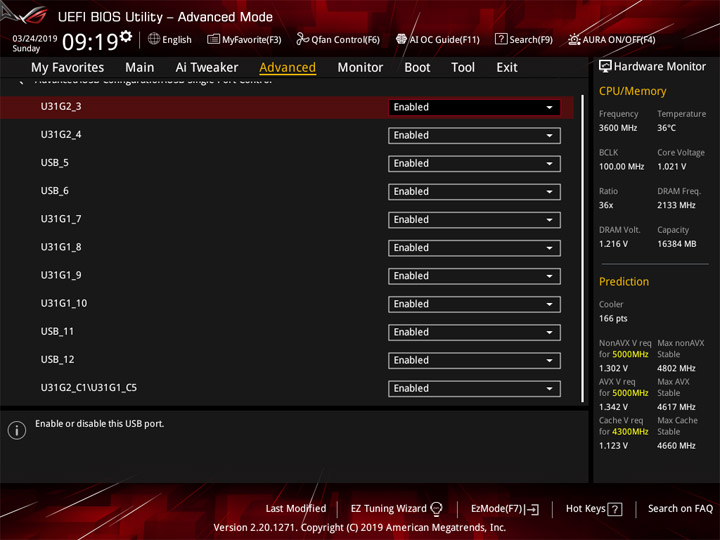The width and height of the screenshot is (720, 540).
Task: Click the Hot Keys question-mark icon
Action: pyautogui.click(x=615, y=509)
